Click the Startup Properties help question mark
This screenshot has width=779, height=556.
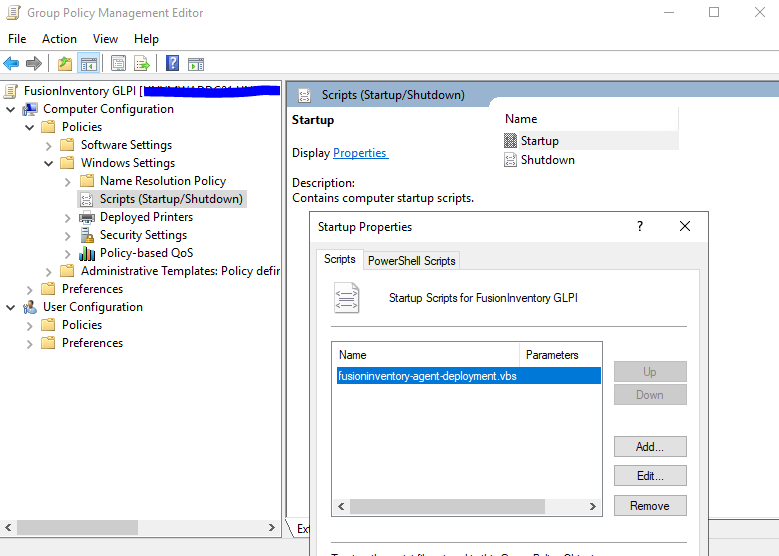tap(640, 226)
